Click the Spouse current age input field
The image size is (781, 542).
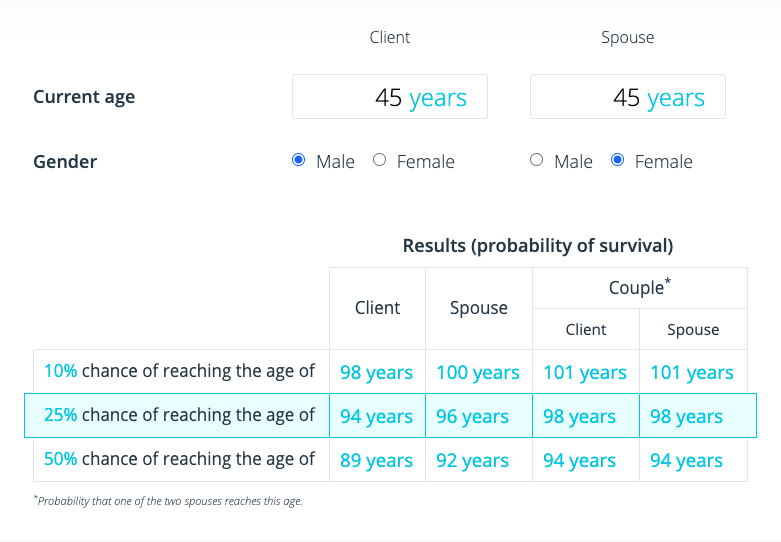click(627, 97)
